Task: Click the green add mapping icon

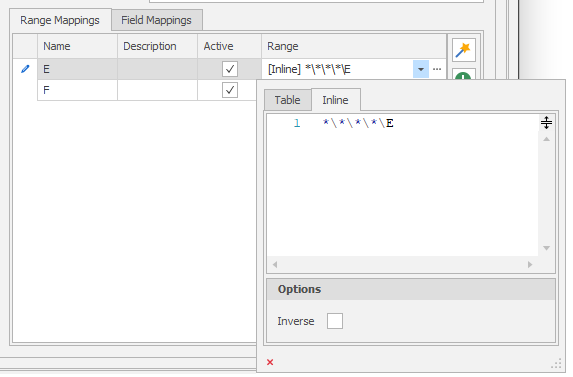Action: (x=463, y=75)
